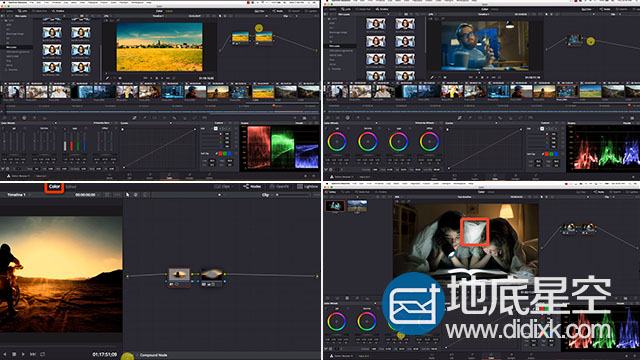
Task: Click the OpenFX button in top bar
Action: coord(280,187)
